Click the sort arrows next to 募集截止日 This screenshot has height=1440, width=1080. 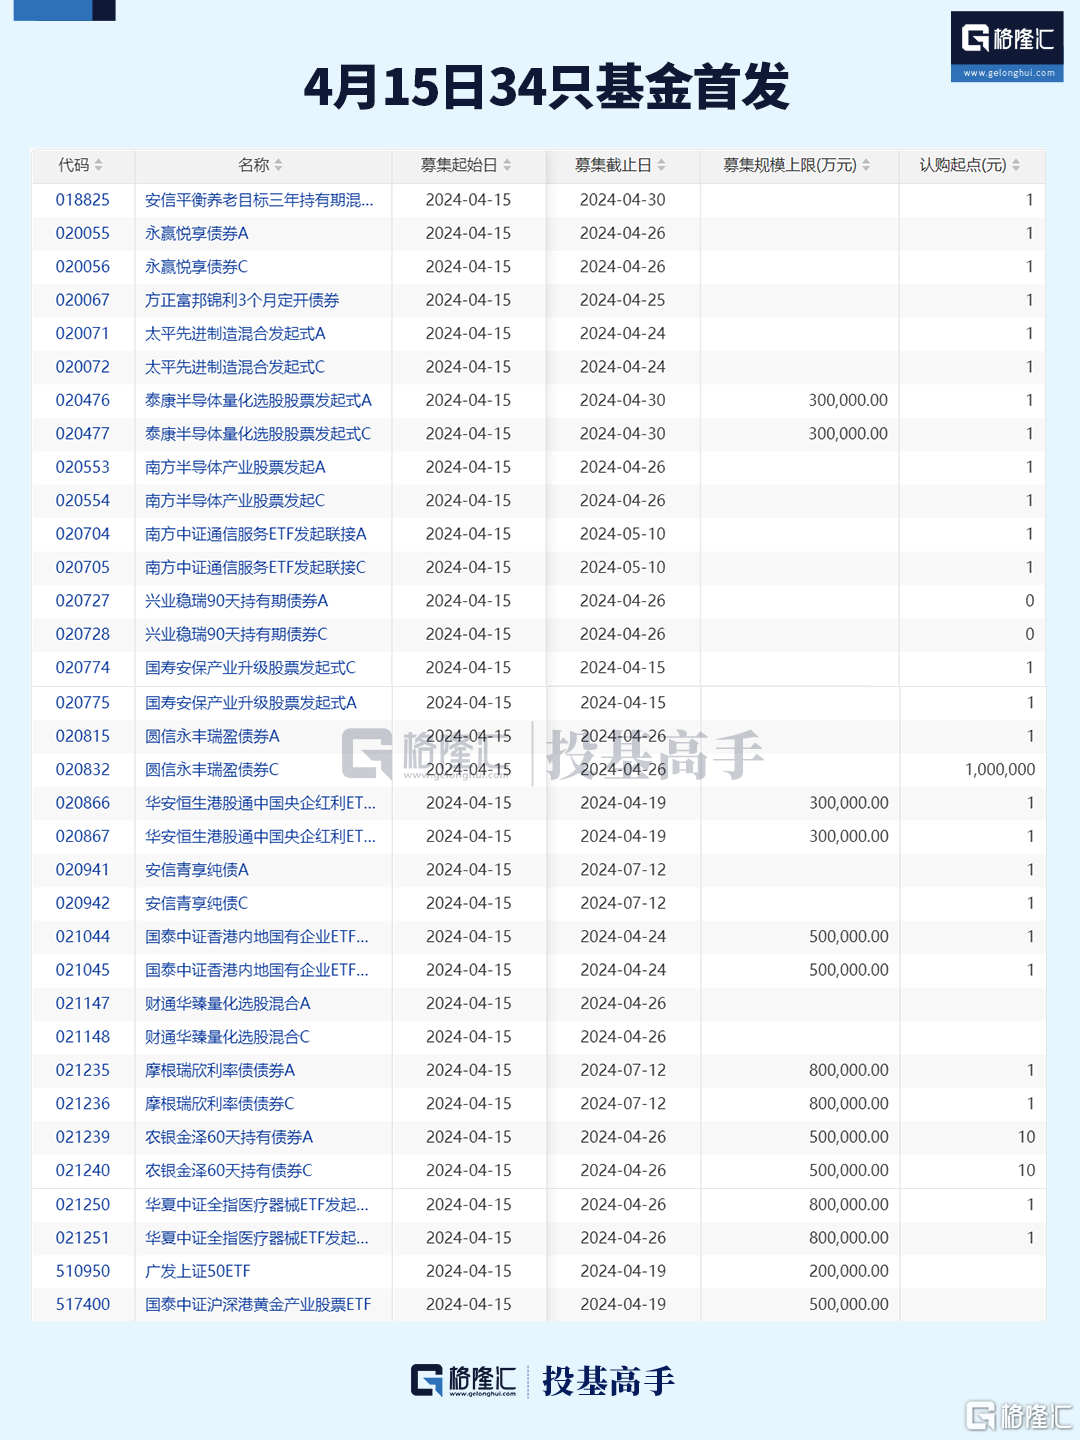pyautogui.click(x=661, y=165)
